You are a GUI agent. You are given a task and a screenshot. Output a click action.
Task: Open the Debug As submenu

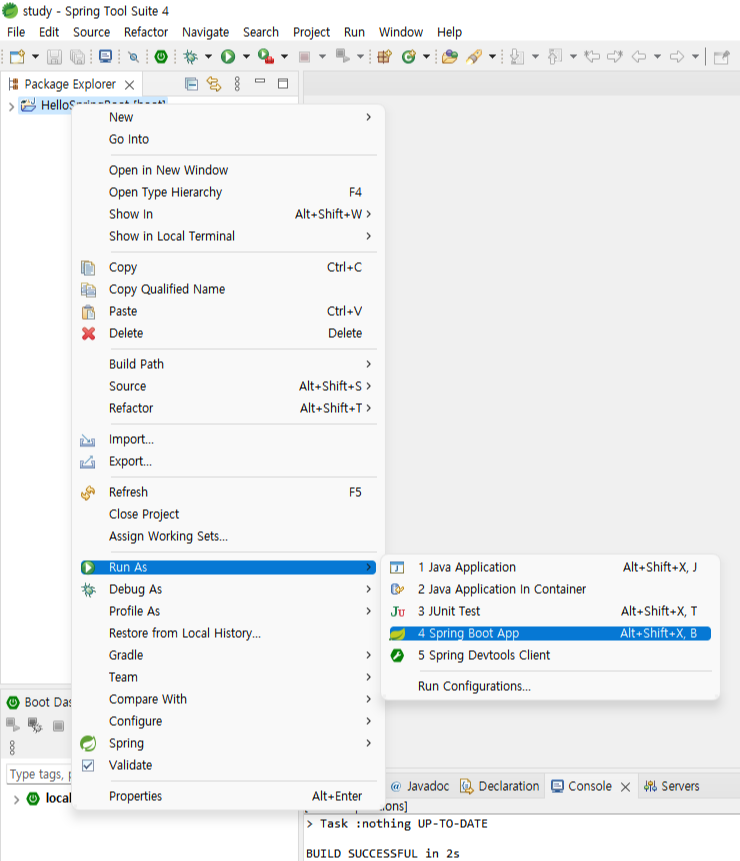coord(228,589)
